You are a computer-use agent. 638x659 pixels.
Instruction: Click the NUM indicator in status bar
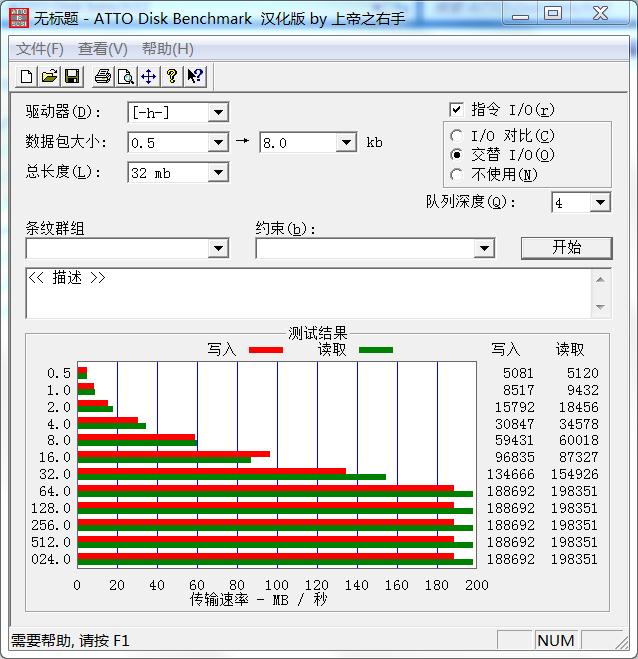(x=556, y=641)
